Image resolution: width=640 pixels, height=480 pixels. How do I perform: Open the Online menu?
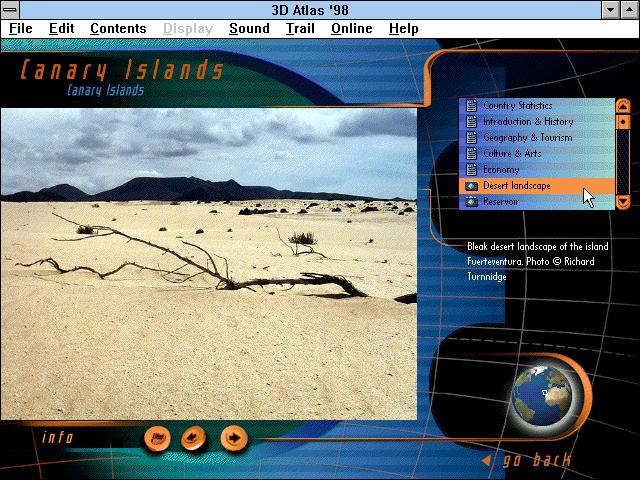point(351,29)
